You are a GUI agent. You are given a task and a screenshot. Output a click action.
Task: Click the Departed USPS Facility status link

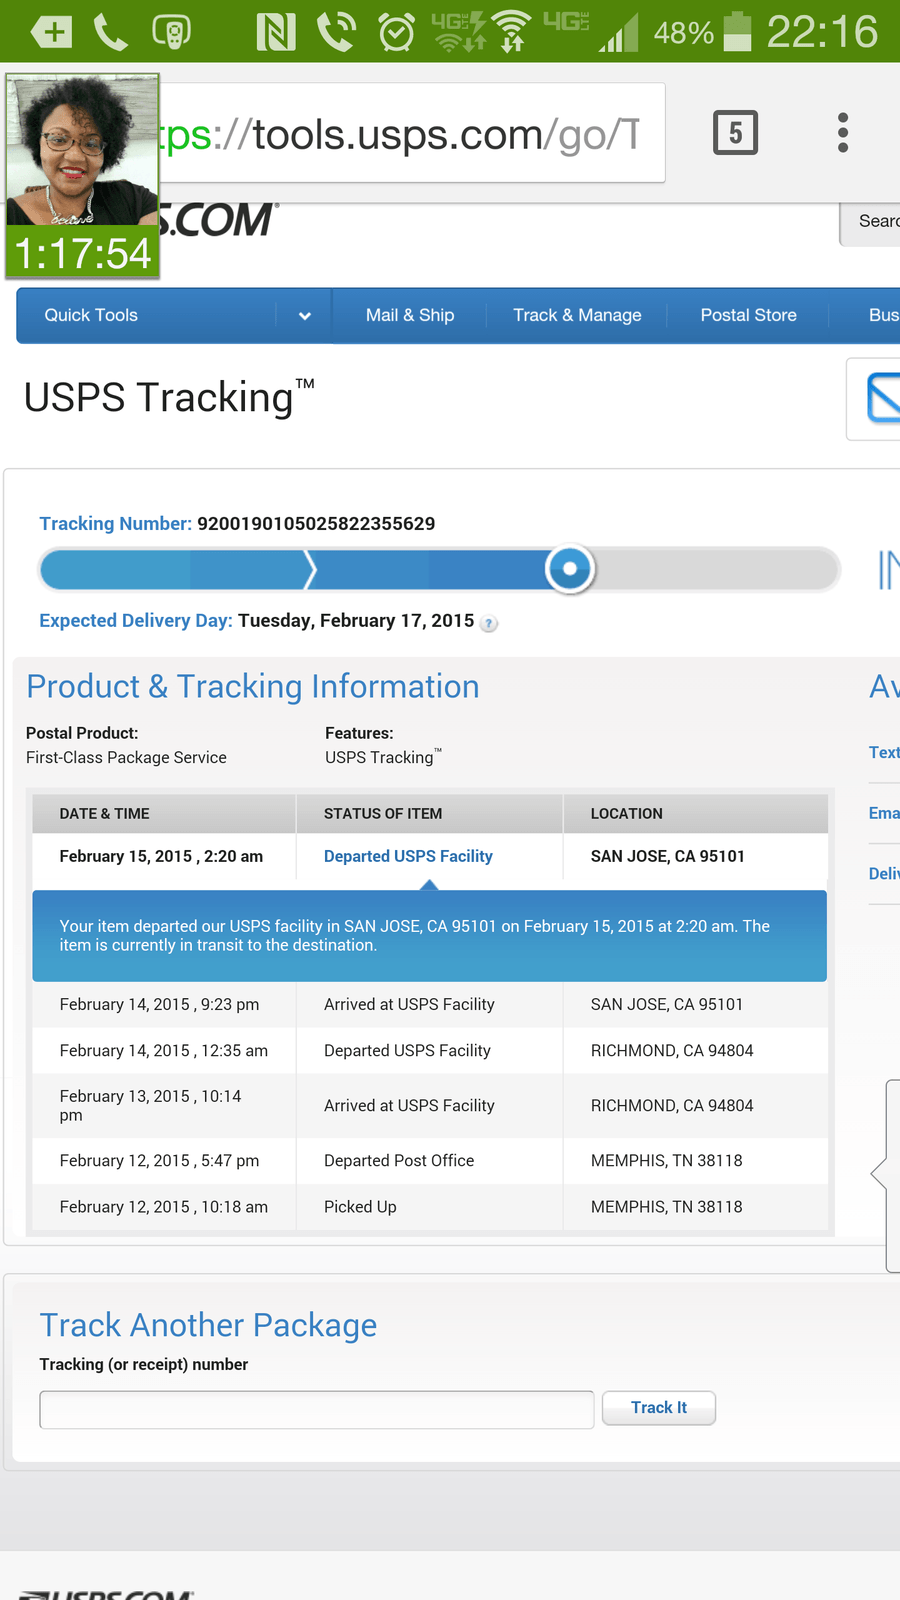click(408, 857)
